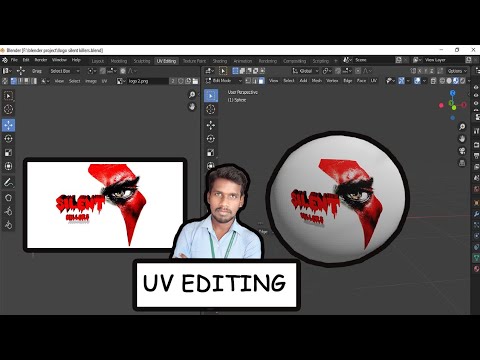
Task: Open the Mesh menu in 3D viewport
Action: click(316, 81)
